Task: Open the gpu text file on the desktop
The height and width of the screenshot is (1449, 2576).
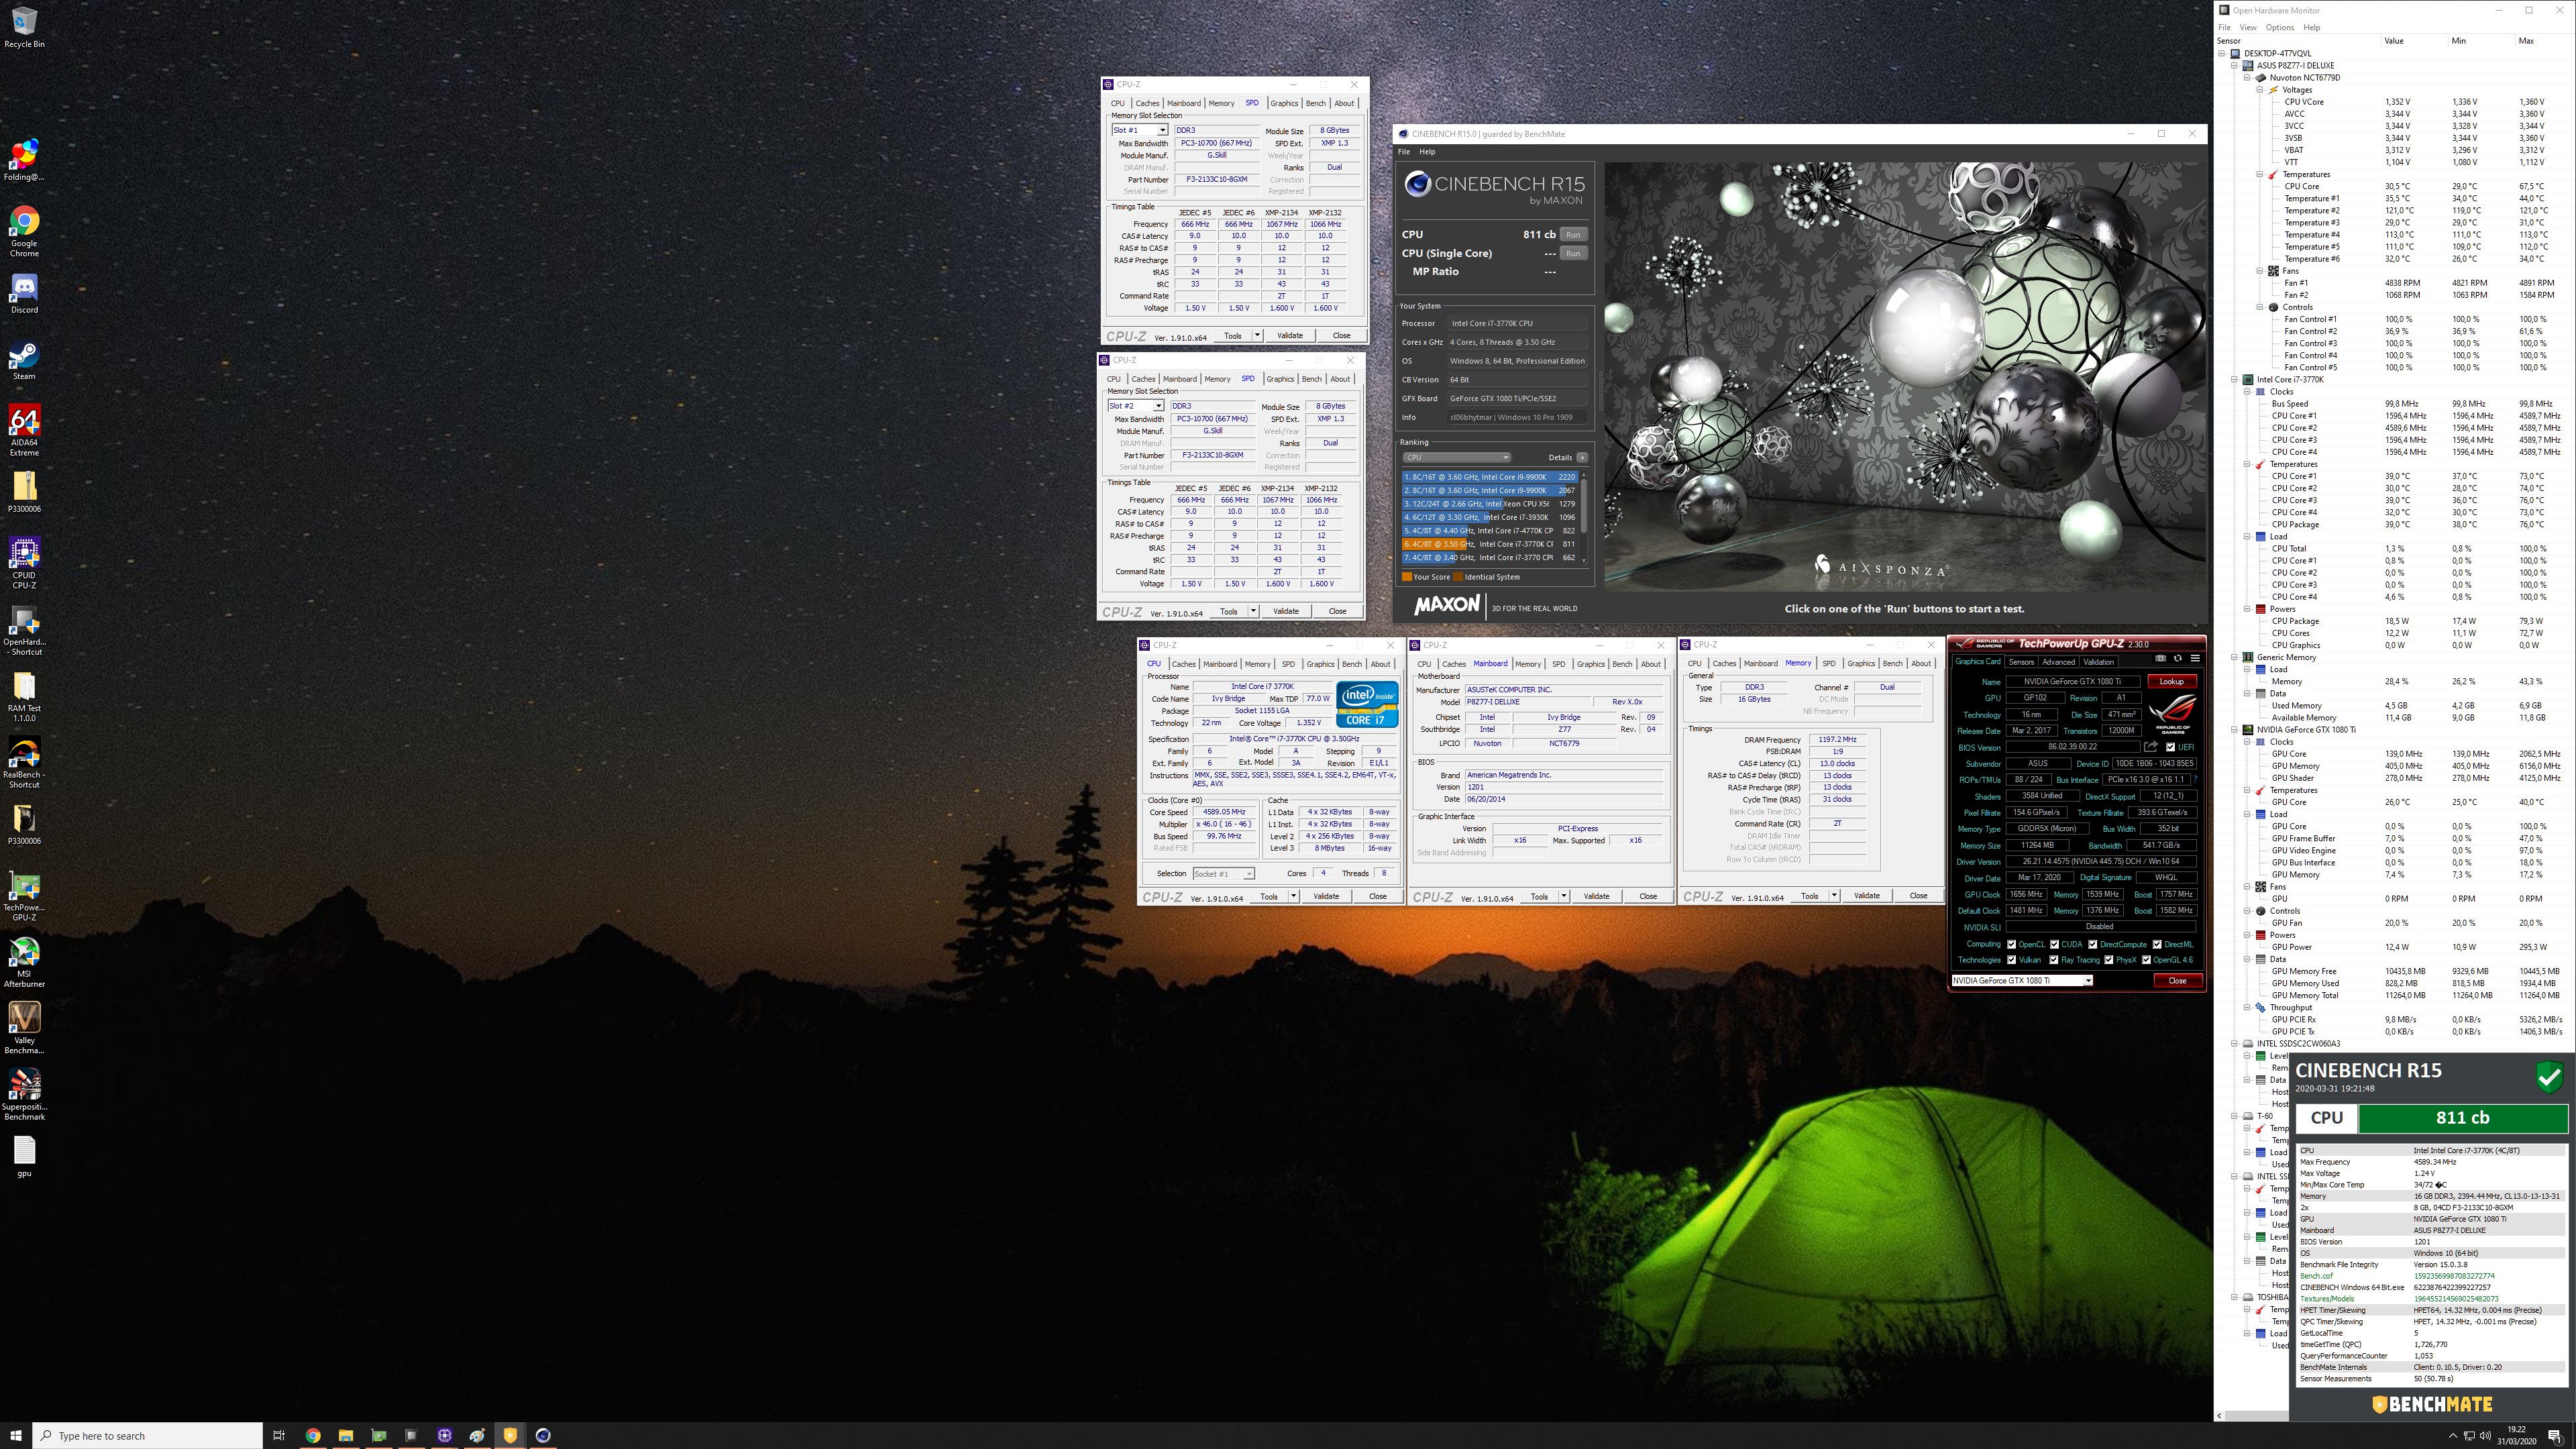Action: tap(24, 1156)
